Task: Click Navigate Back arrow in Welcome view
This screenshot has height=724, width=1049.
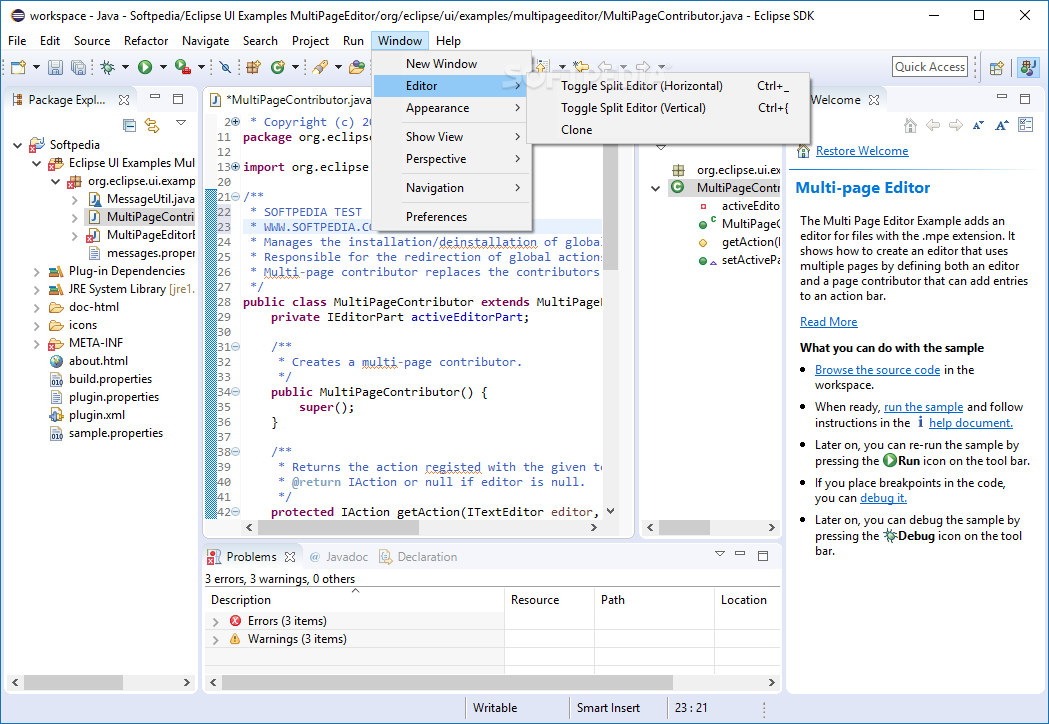Action: coord(933,125)
